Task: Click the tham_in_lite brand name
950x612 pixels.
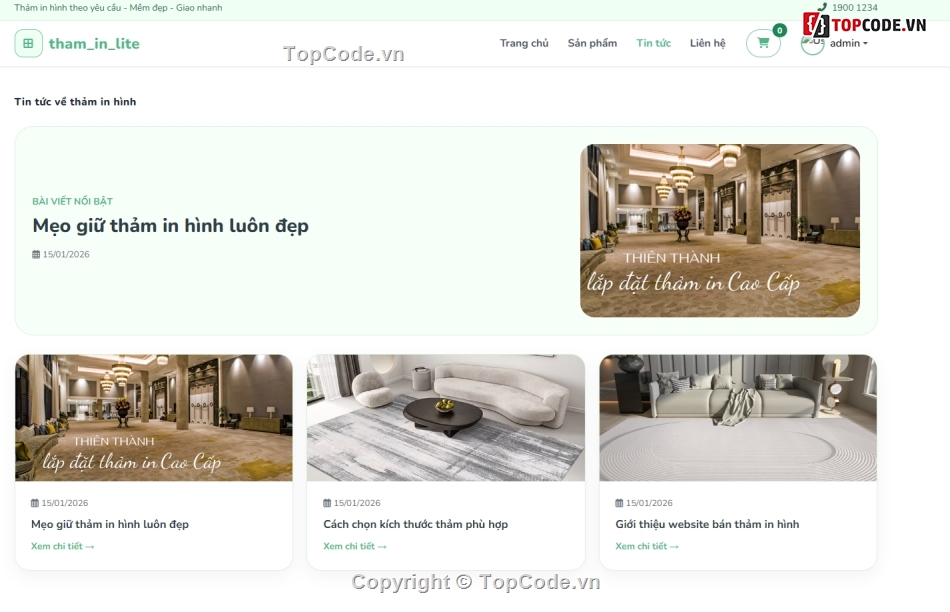Action: (x=94, y=44)
